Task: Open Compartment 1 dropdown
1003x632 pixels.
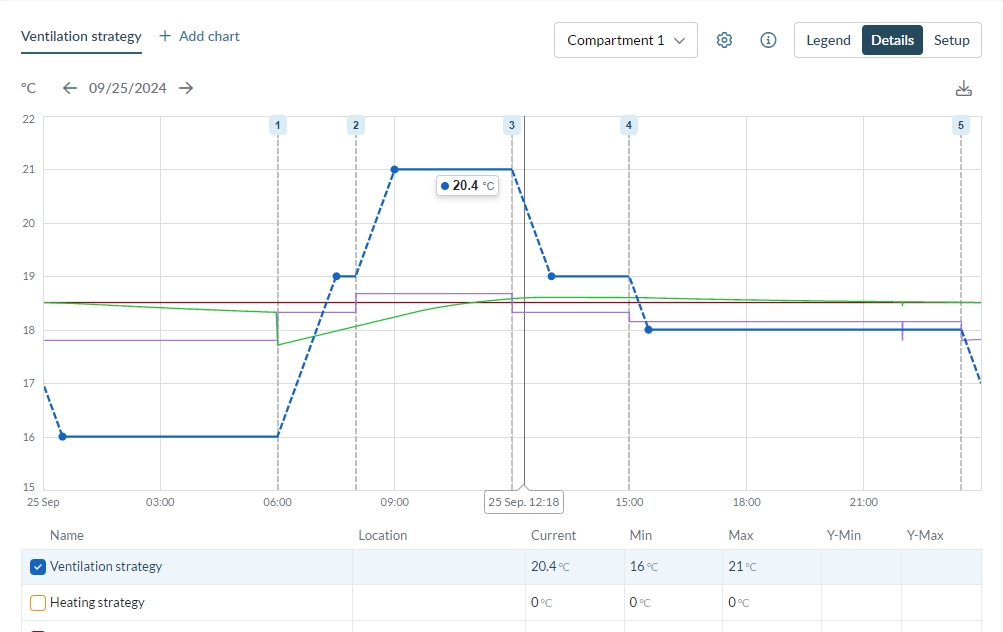Action: (x=625, y=40)
